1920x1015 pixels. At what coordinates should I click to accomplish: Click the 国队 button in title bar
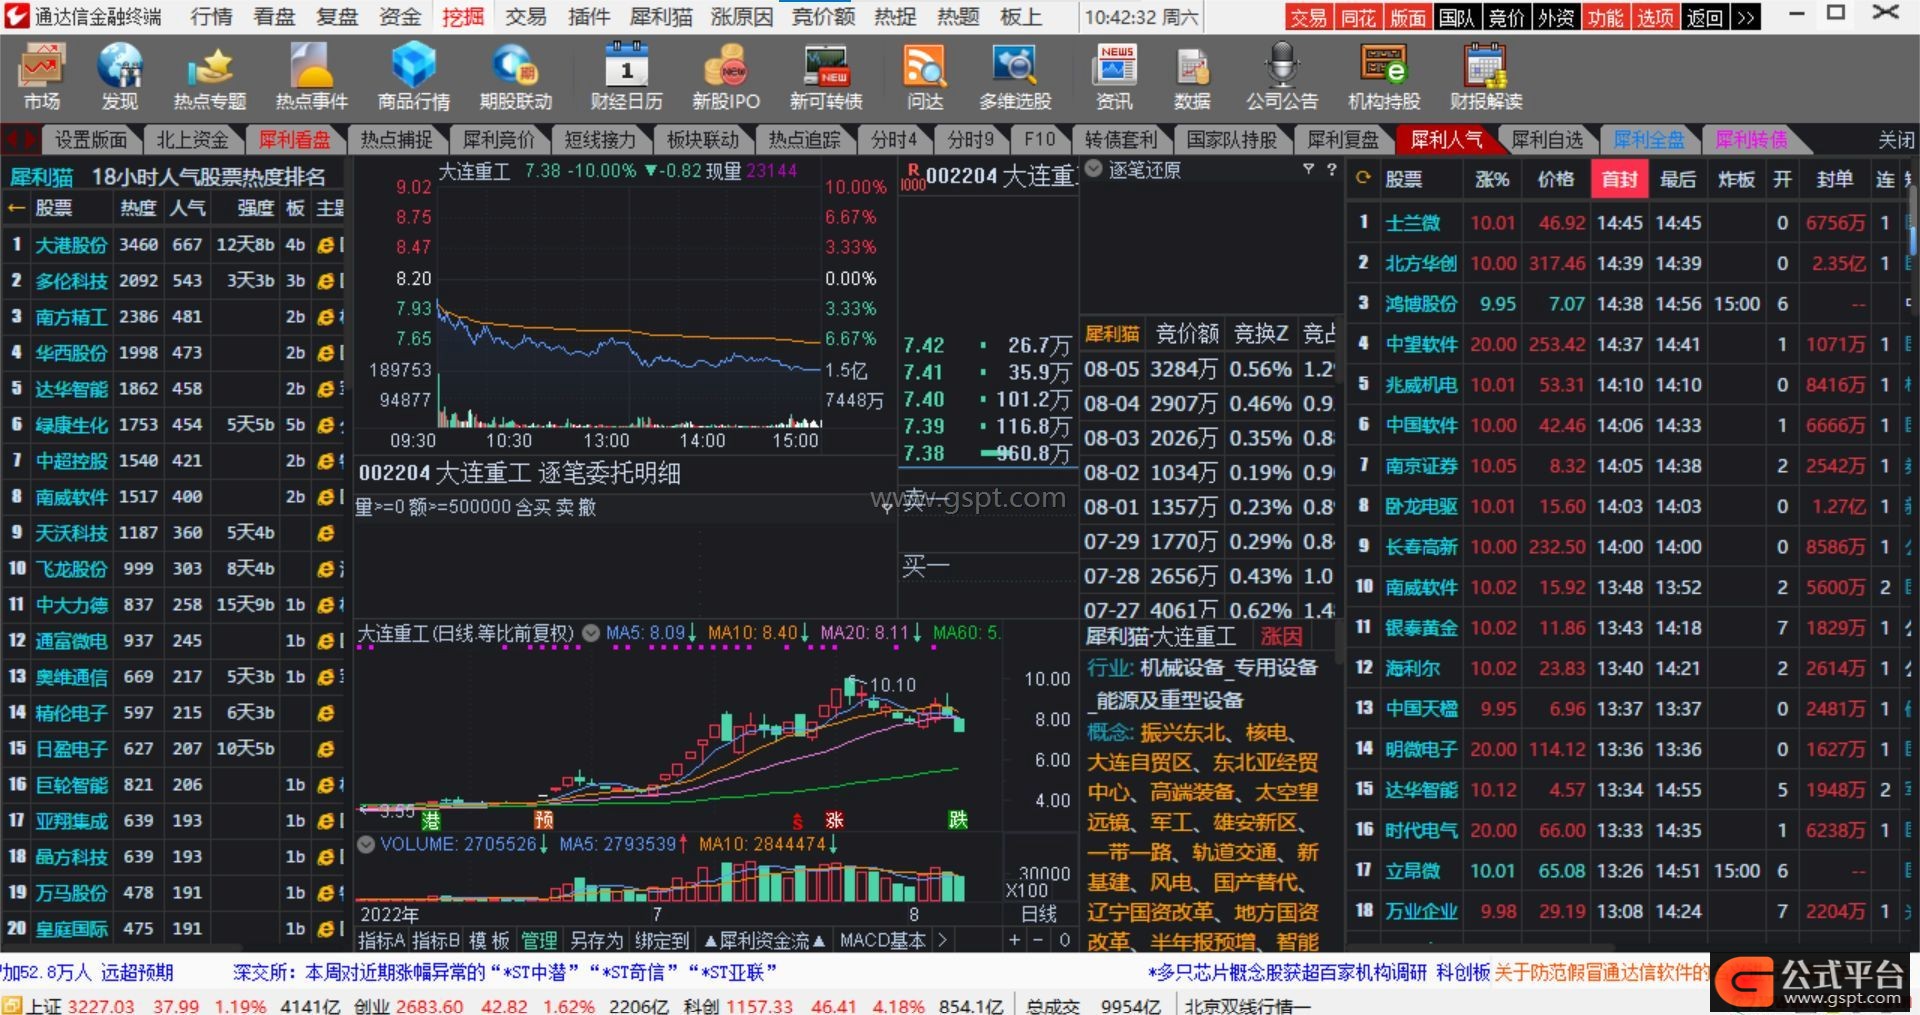[1457, 17]
